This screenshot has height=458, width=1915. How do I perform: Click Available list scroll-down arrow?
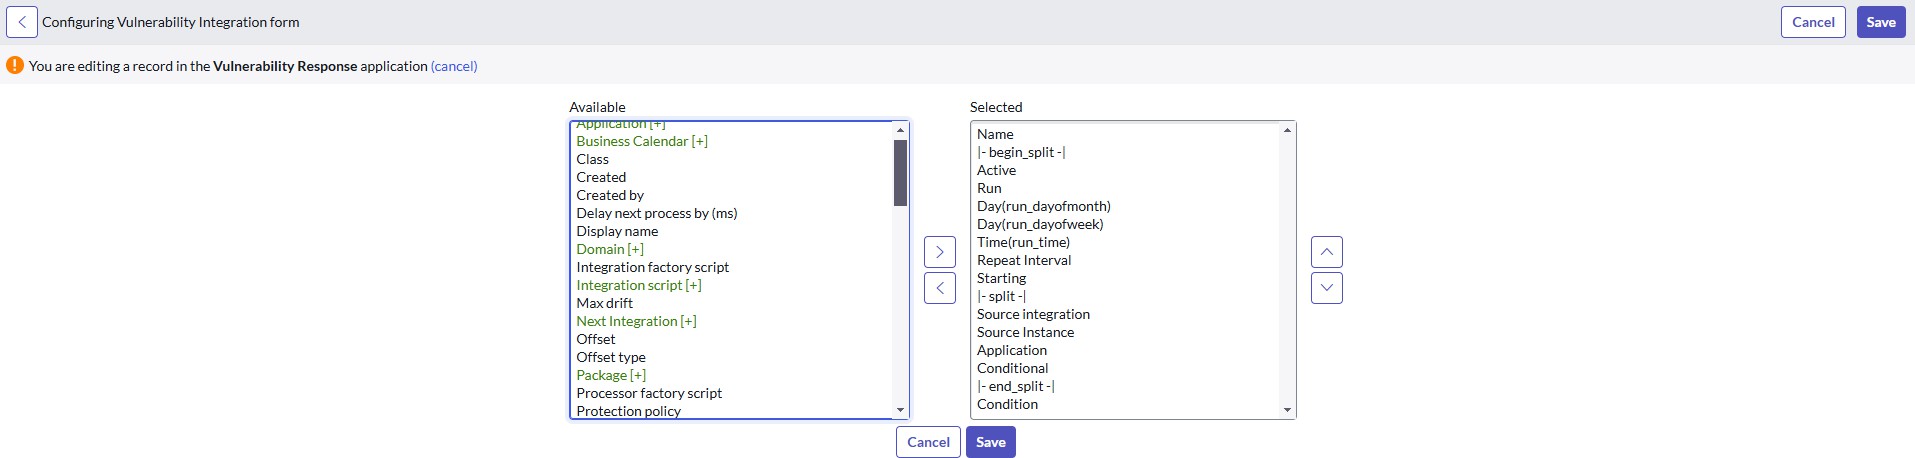[x=900, y=410]
